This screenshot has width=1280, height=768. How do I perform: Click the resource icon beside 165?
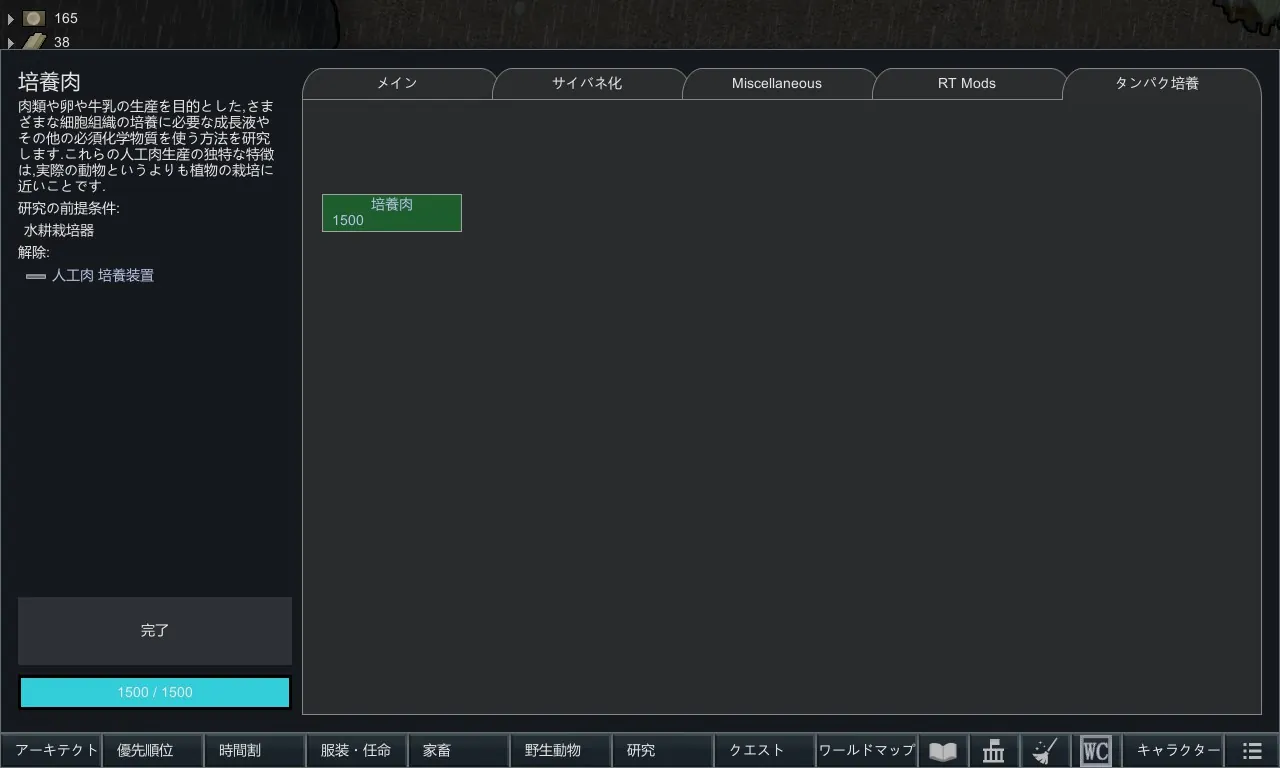point(34,18)
